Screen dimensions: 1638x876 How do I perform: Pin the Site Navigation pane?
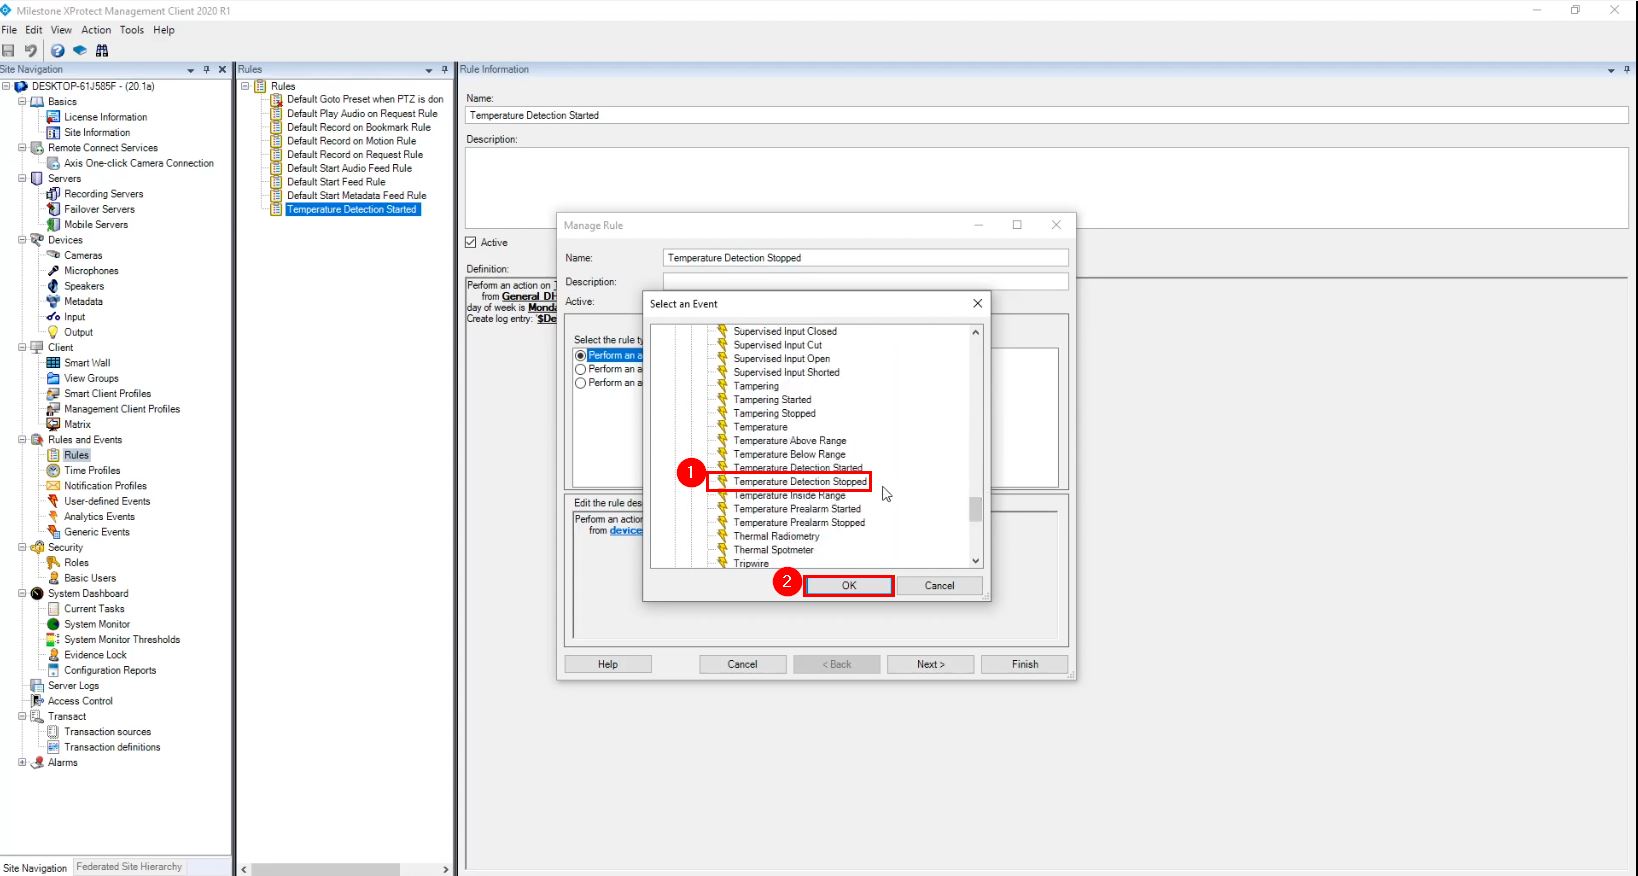[207, 70]
